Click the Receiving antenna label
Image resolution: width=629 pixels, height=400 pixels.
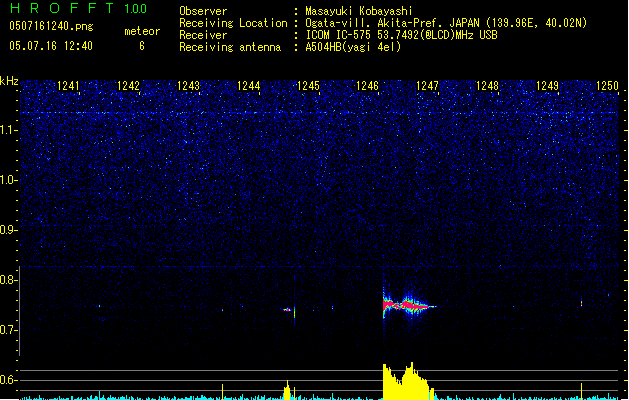point(230,47)
